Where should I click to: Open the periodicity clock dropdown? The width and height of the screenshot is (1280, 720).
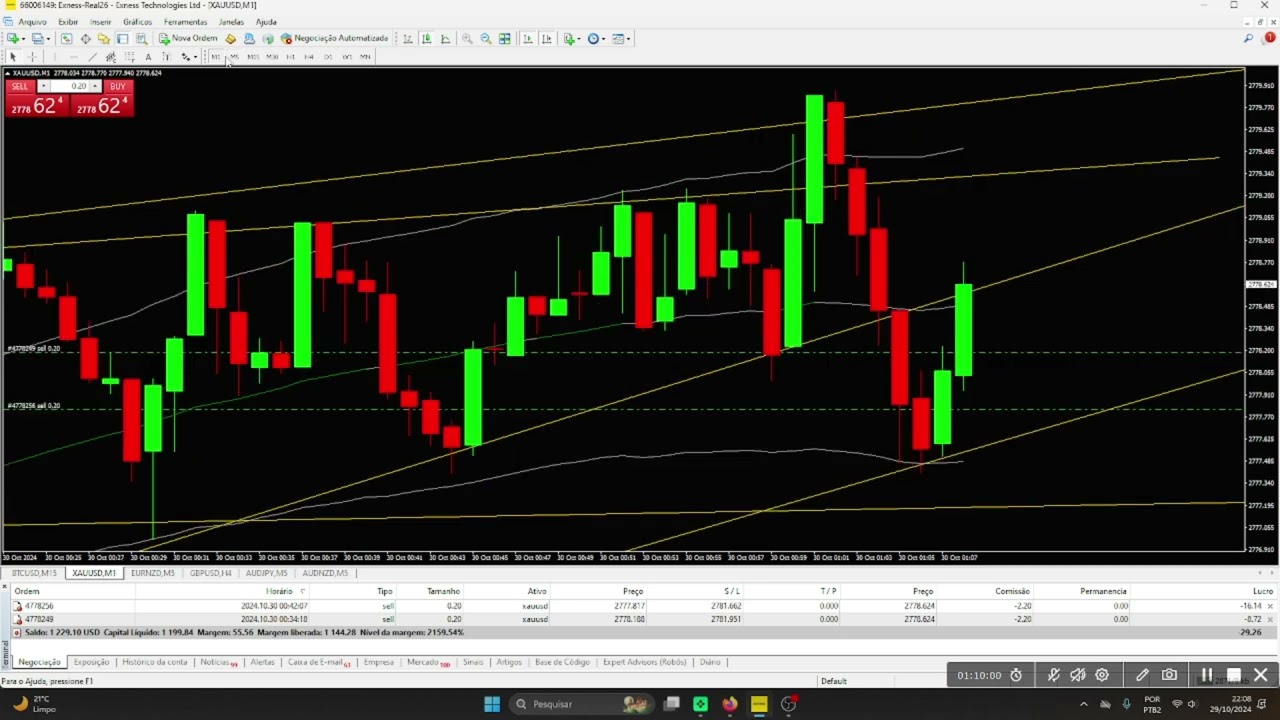click(x=603, y=39)
